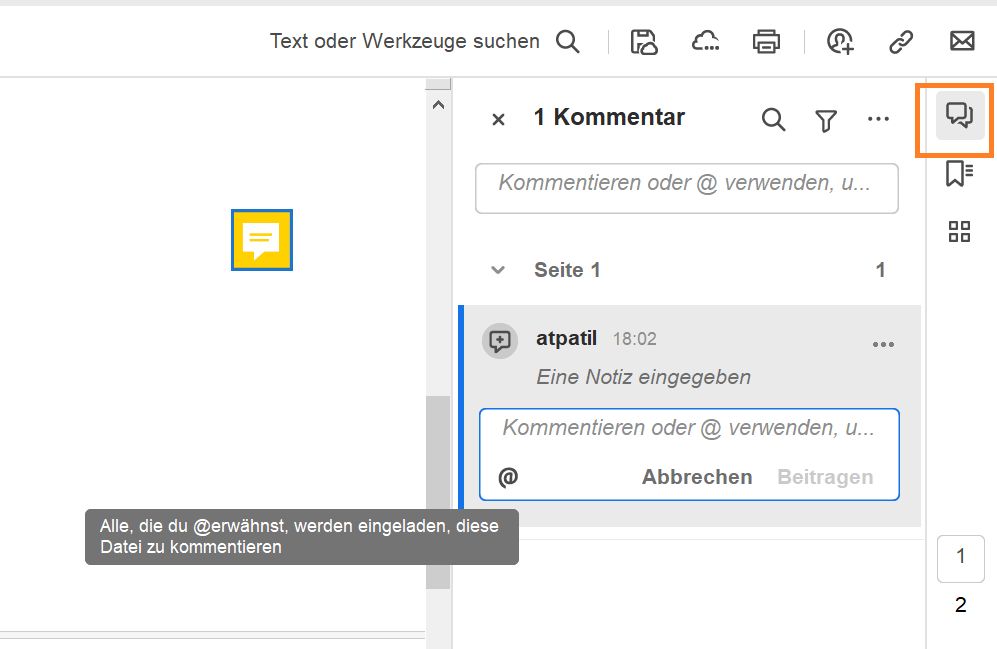This screenshot has height=649, width=997.
Task: Open more options on atpatil's comment
Action: click(x=883, y=343)
